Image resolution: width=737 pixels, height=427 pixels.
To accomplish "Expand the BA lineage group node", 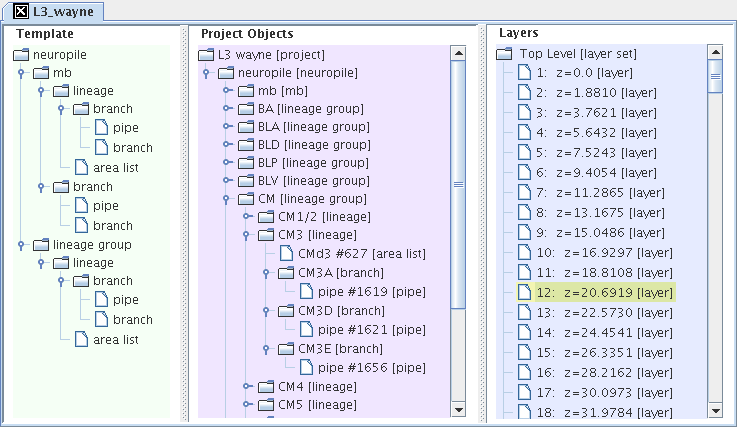I will pyautogui.click(x=227, y=109).
